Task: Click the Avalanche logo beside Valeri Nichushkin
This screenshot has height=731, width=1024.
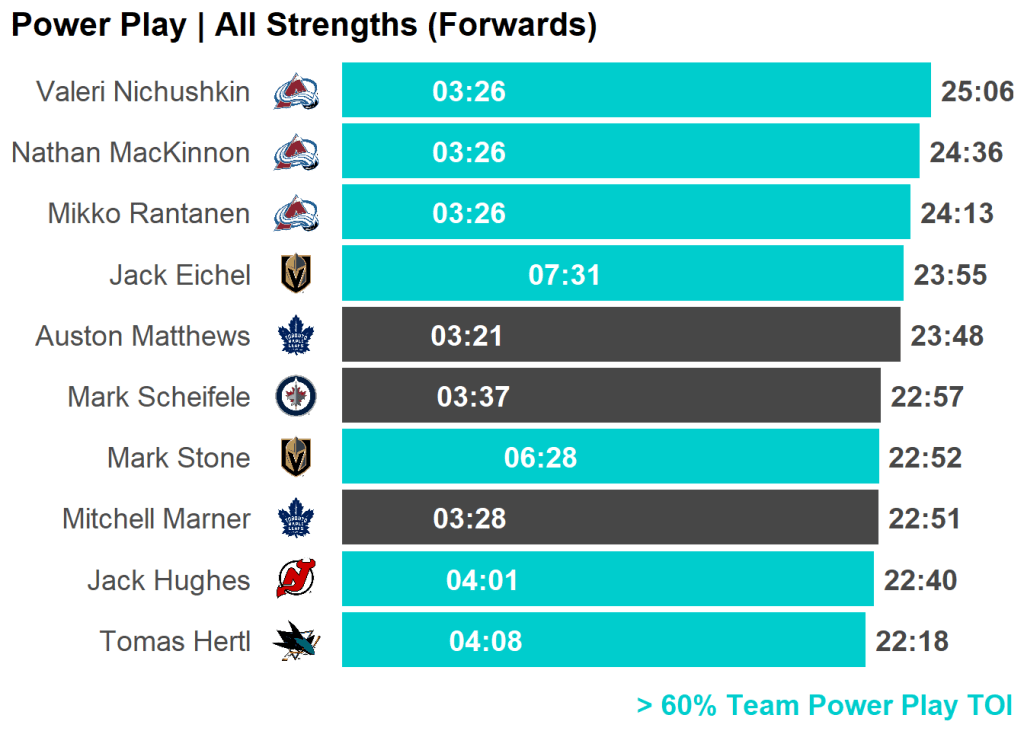Action: pos(296,92)
